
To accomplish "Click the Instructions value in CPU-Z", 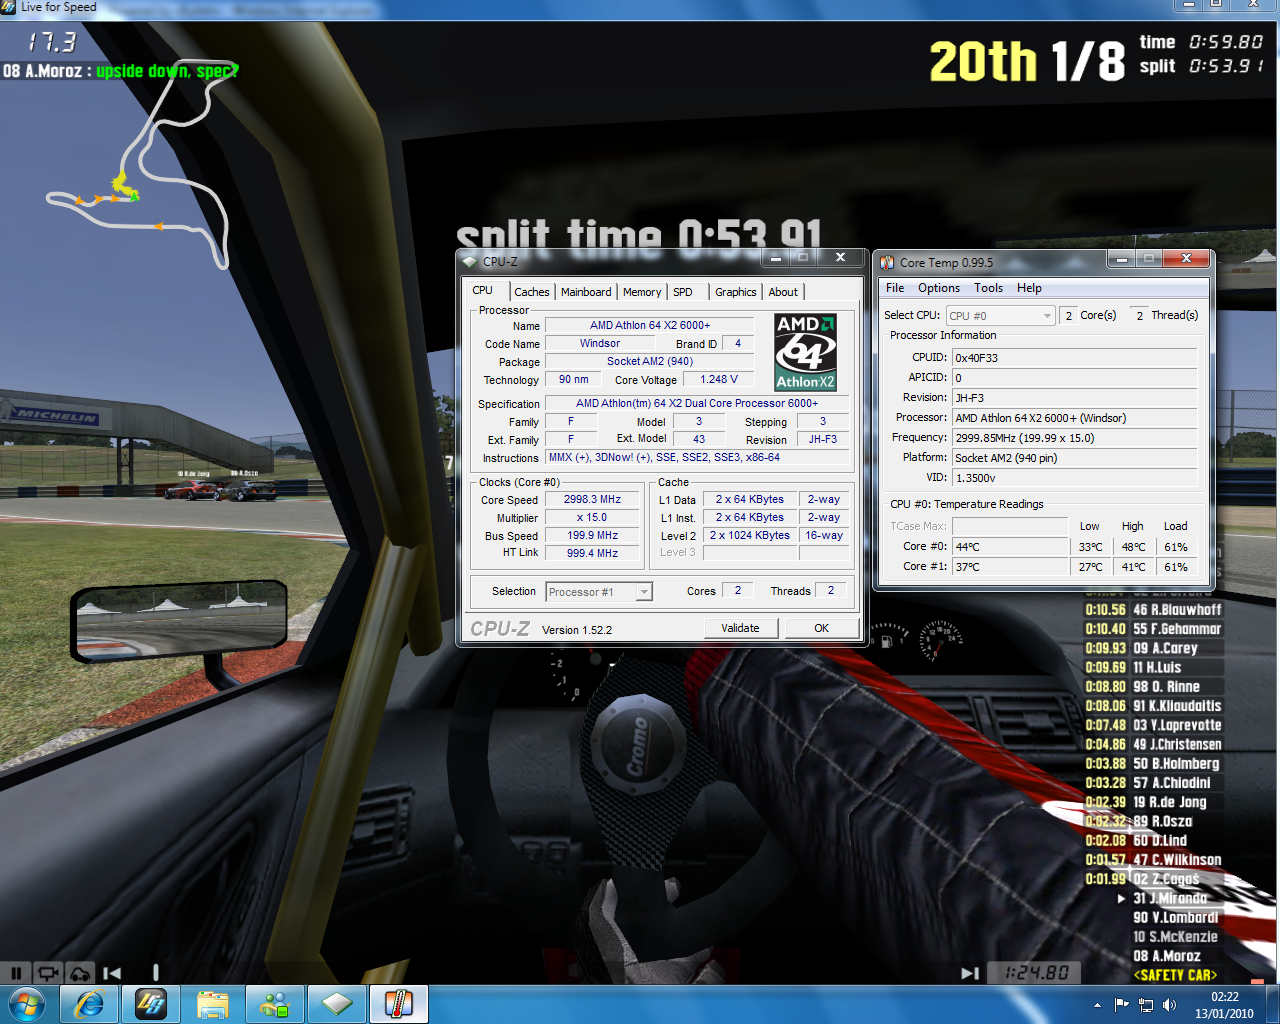I will (x=698, y=457).
